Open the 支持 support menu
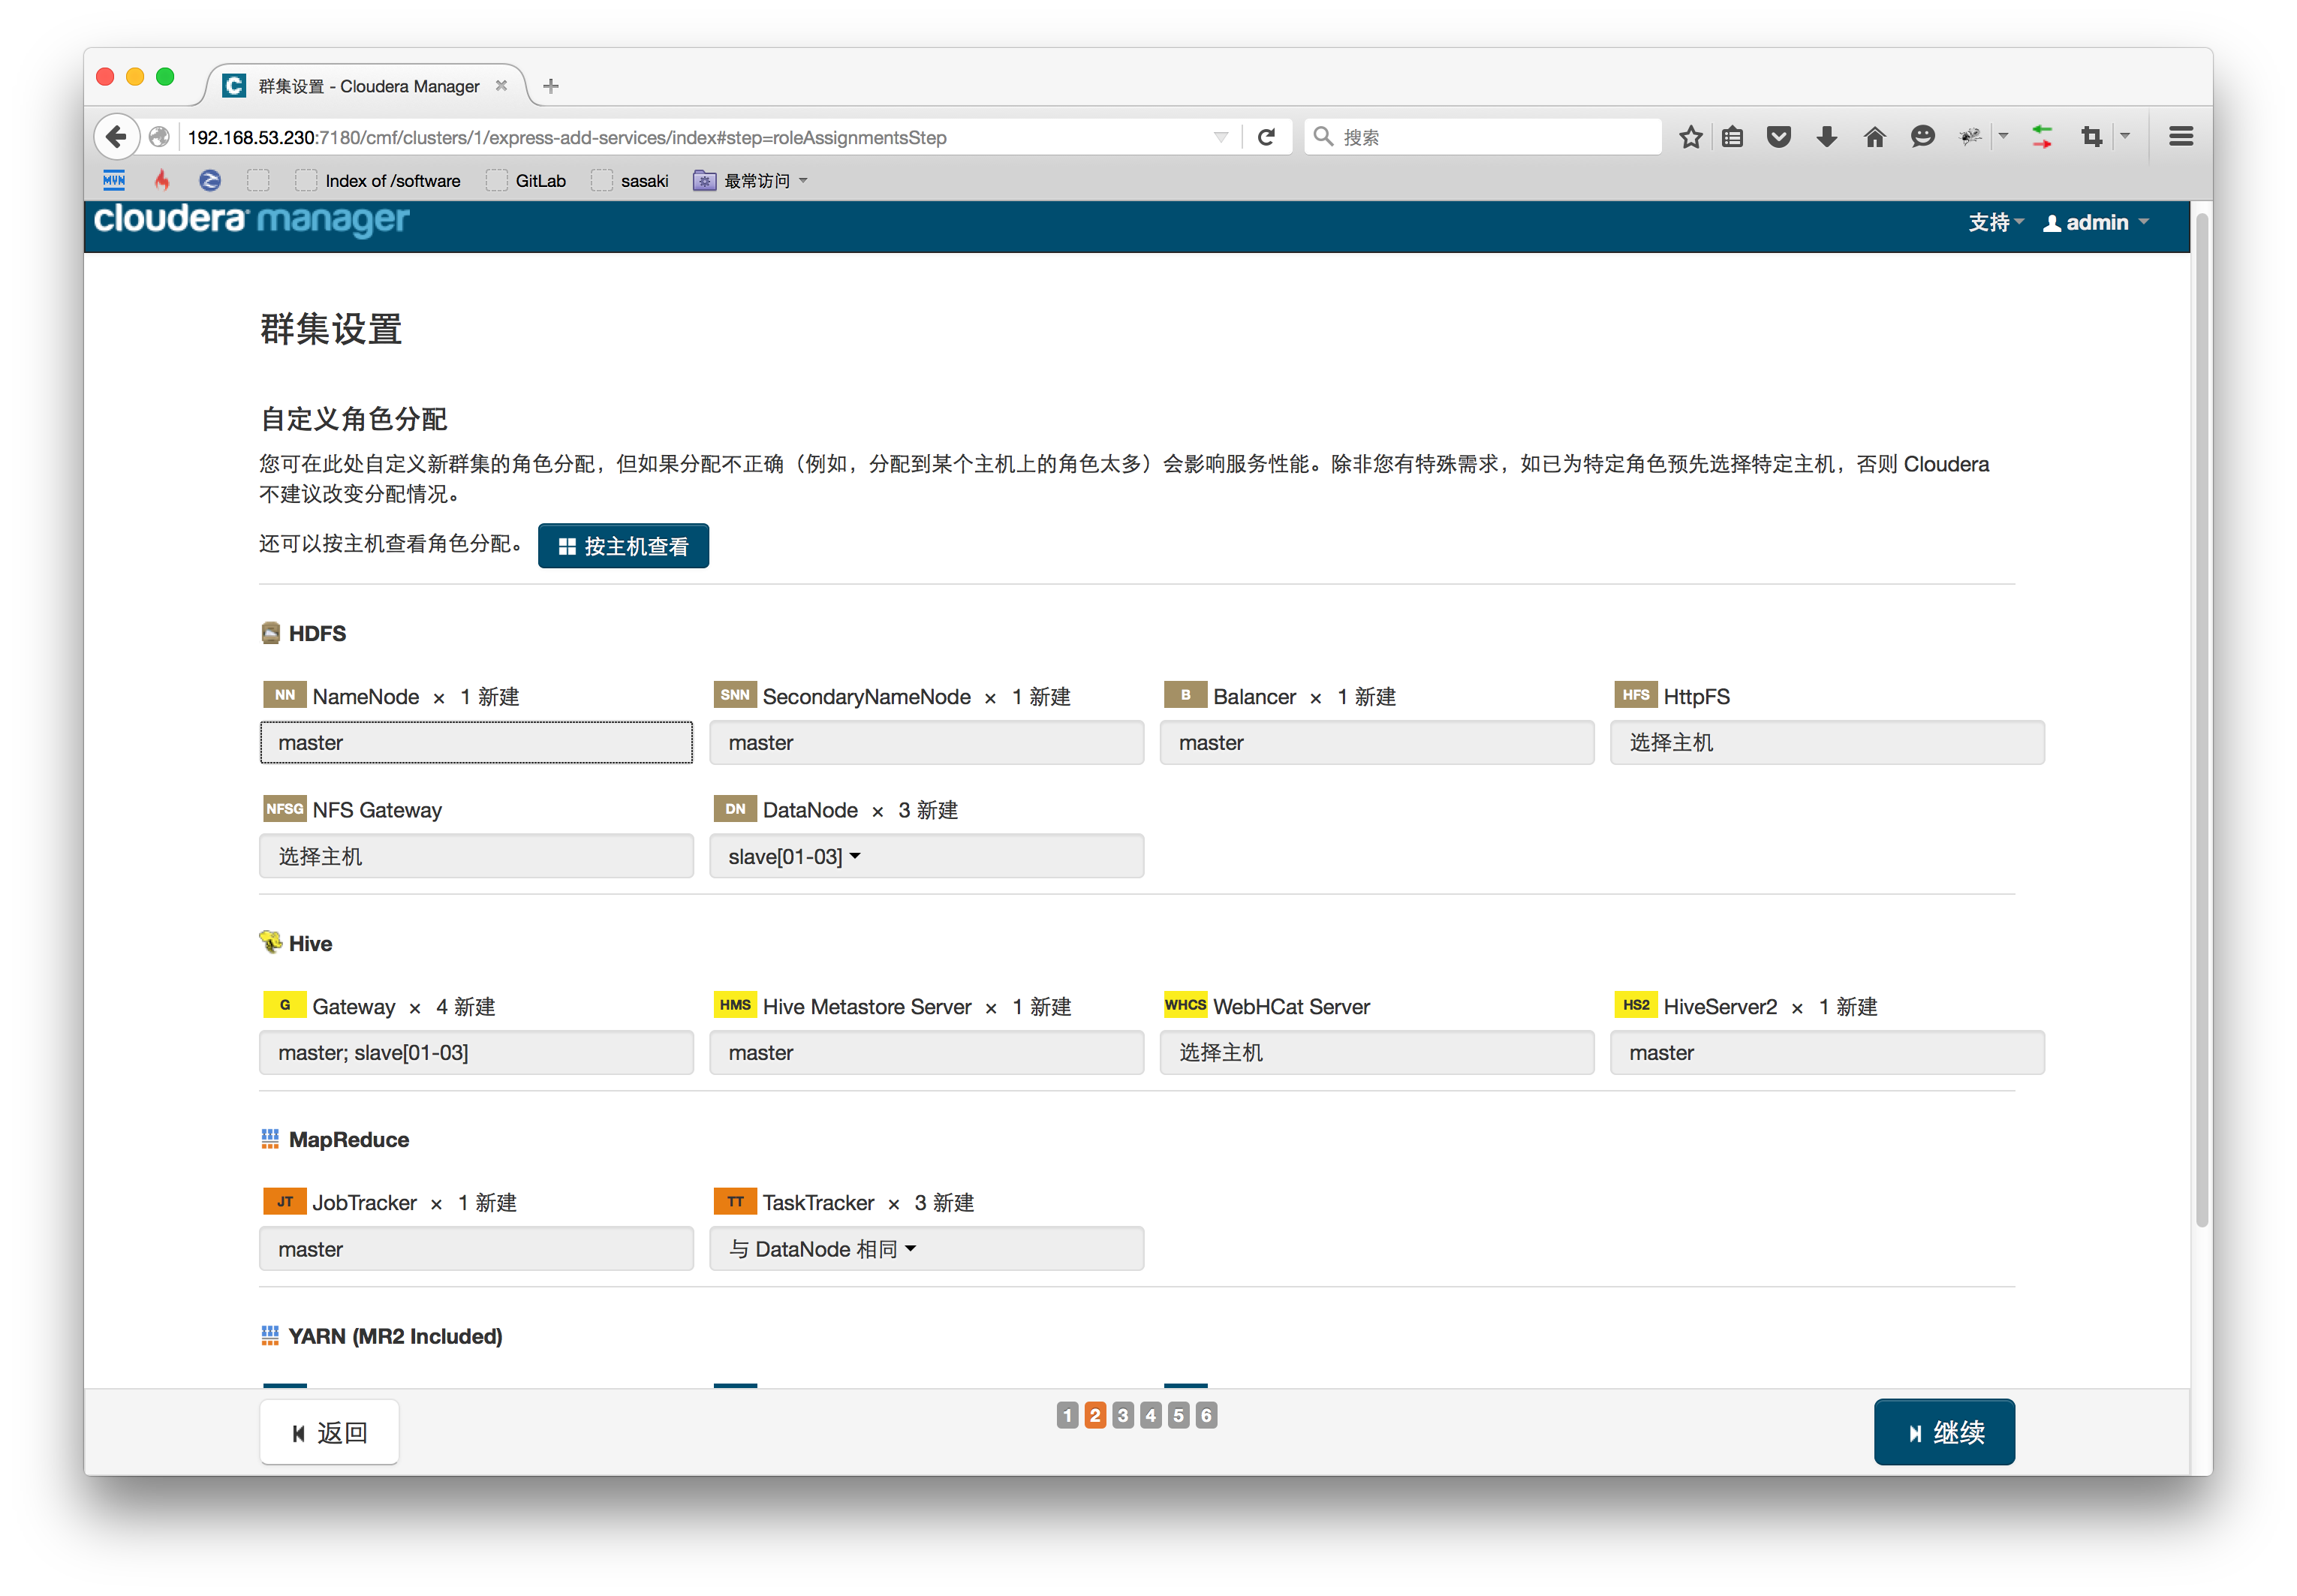 pyautogui.click(x=1995, y=223)
